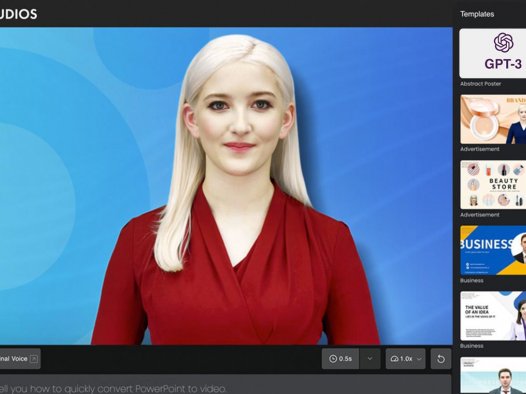The image size is (526, 394).
Task: Select the cosmetics compact Advertisement template
Action: coord(492,119)
